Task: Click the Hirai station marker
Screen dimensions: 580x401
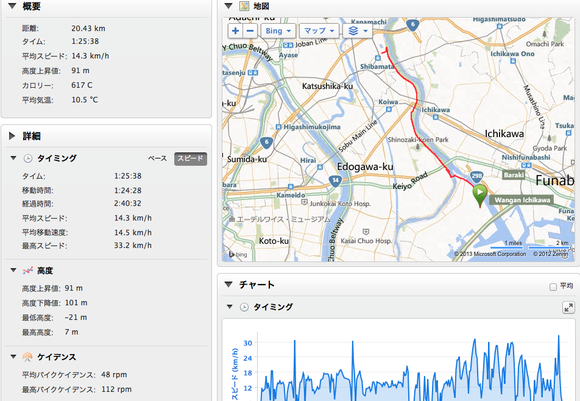Action: (320, 167)
